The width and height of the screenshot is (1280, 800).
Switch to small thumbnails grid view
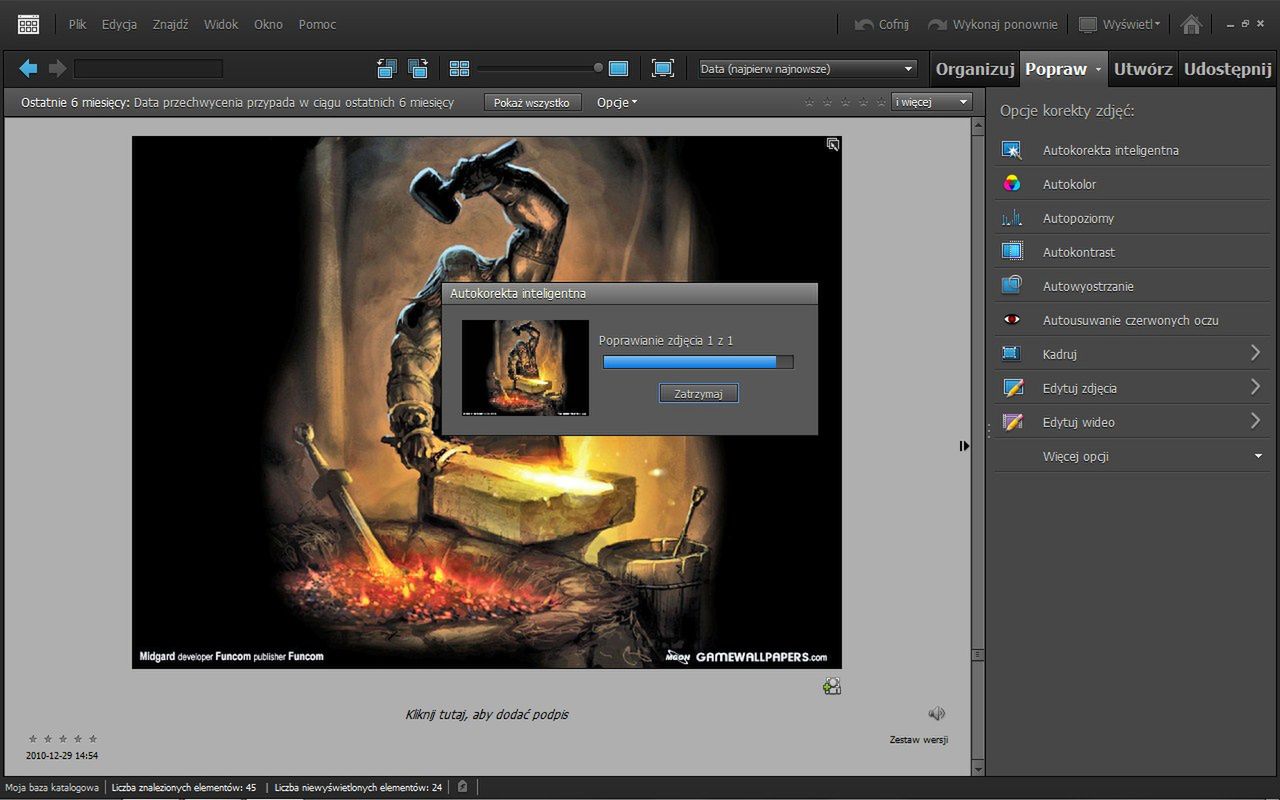click(x=459, y=68)
